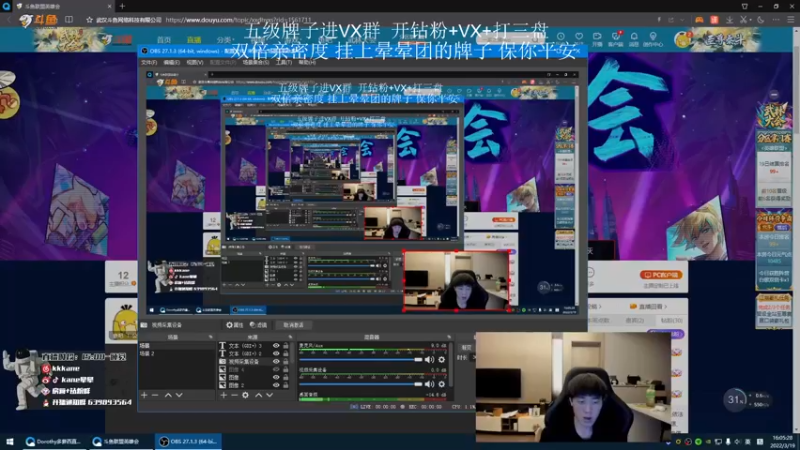Toggle lock on 视频采集设备 source

(x=286, y=361)
